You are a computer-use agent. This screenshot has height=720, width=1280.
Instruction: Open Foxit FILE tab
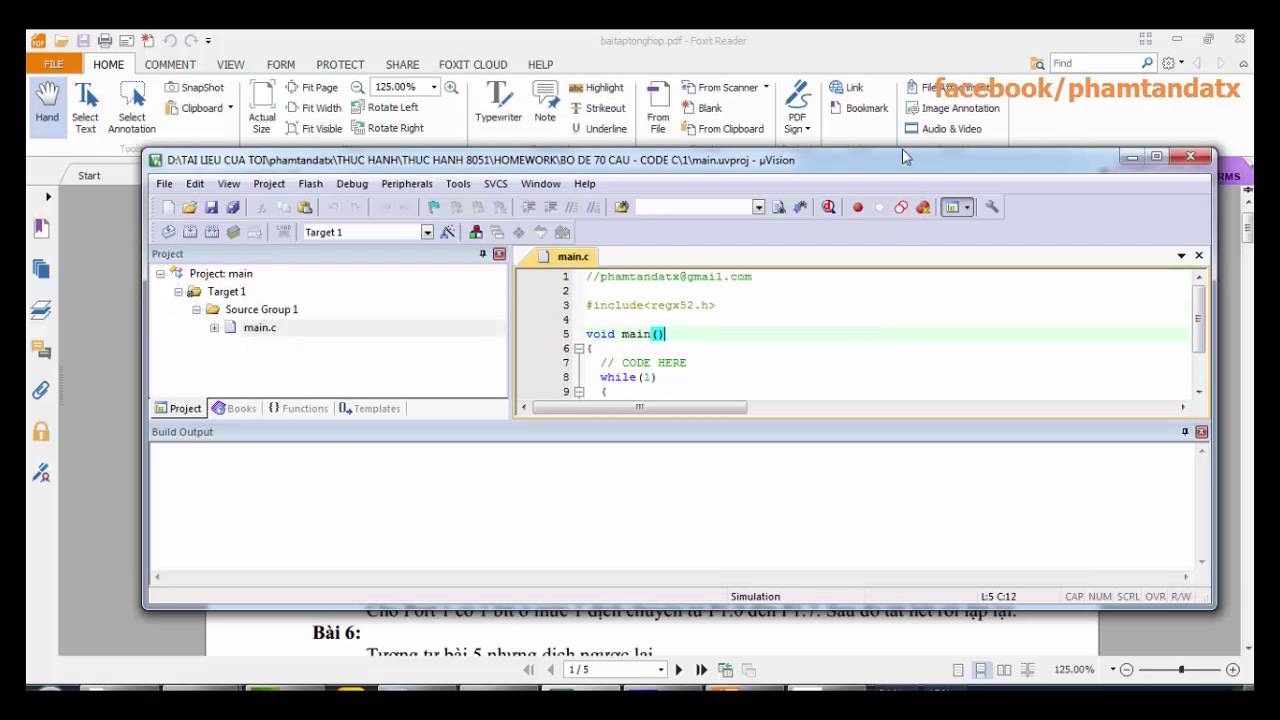[53, 64]
